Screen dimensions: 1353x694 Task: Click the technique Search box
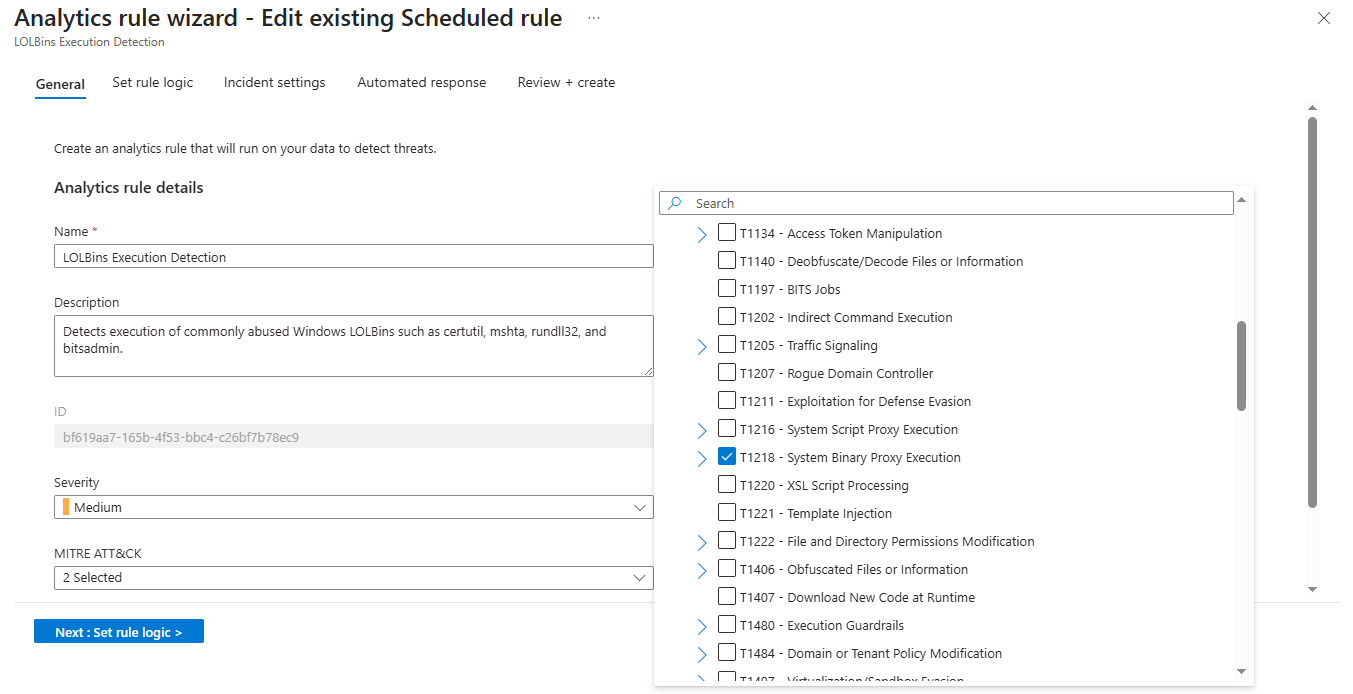point(946,203)
